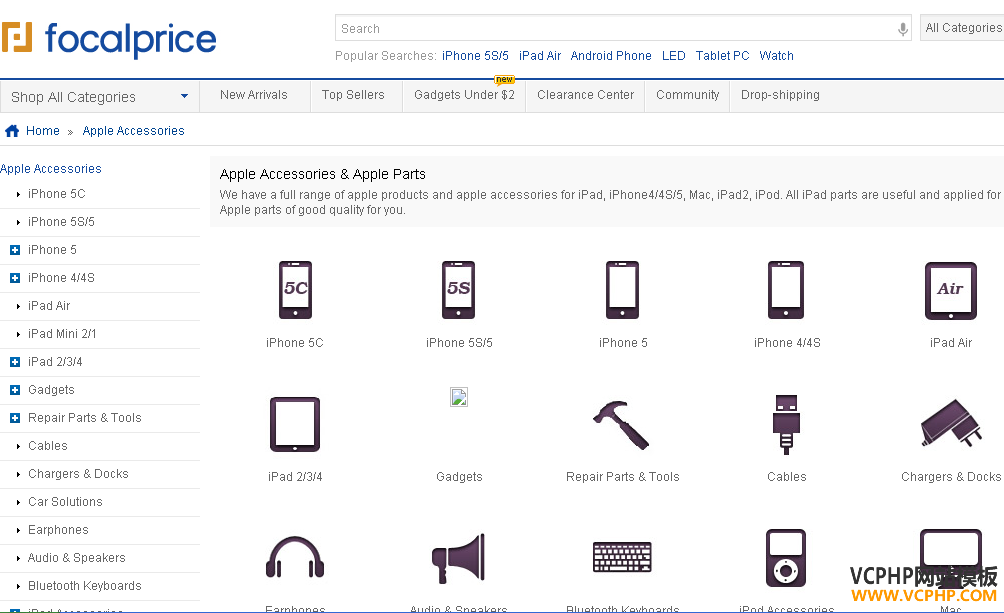Open the Shop All Categories dropdown
Viewport: 1004px width, 613px height.
(100, 97)
